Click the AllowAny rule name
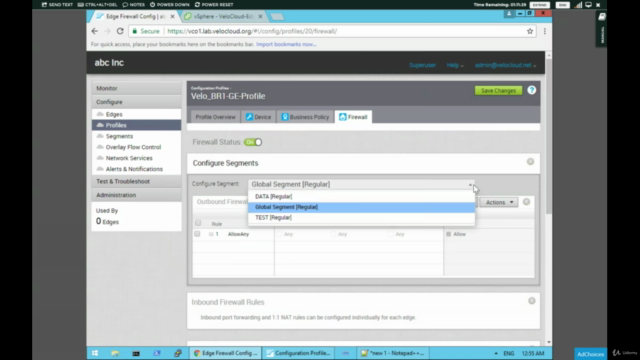The width and height of the screenshot is (640, 360). tap(238, 234)
